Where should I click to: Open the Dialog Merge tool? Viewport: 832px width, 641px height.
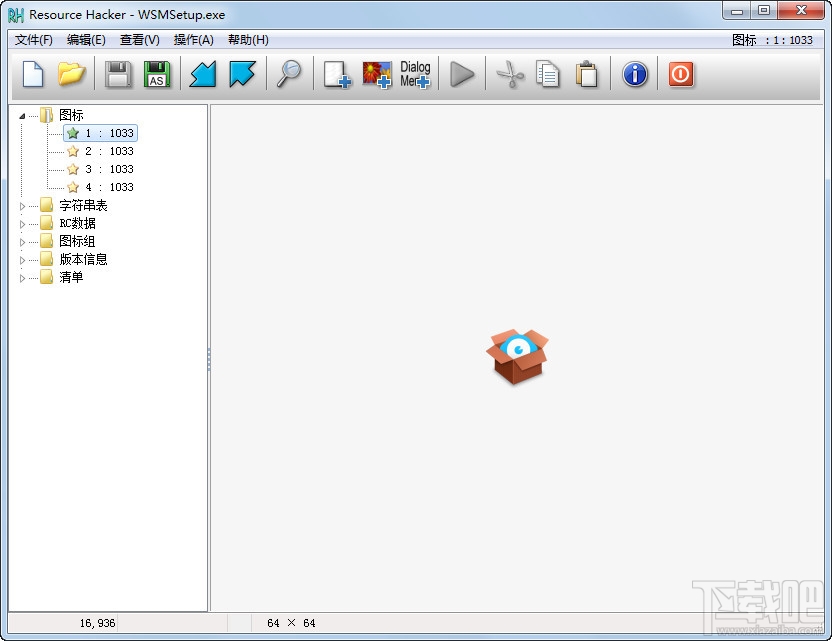click(414, 74)
